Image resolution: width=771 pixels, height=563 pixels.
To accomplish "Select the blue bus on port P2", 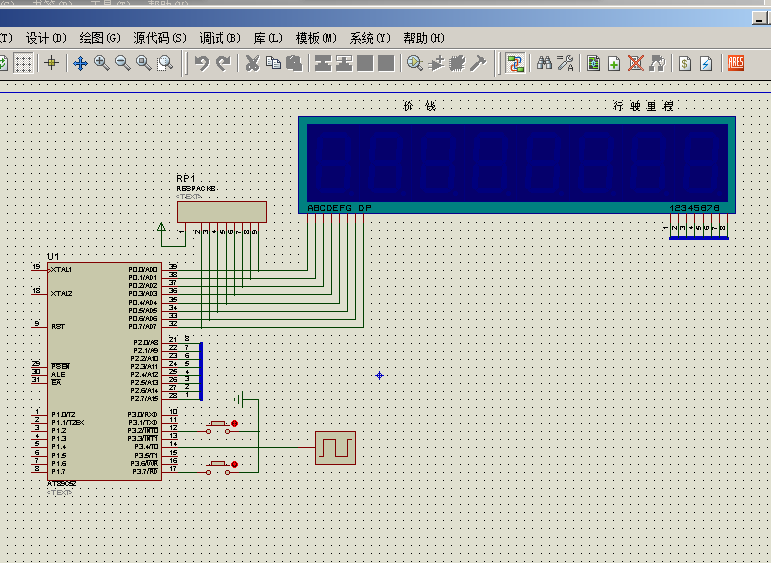I will (x=201, y=372).
